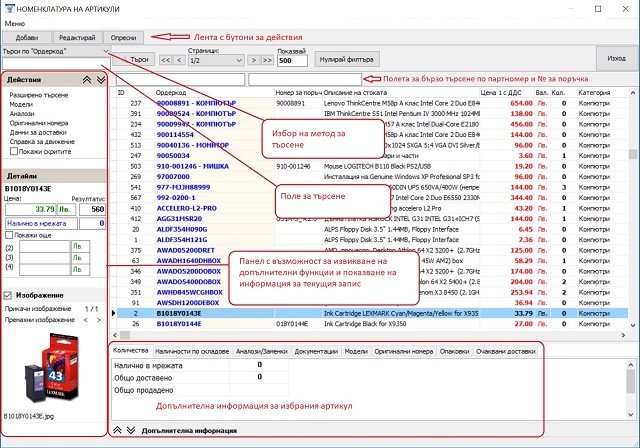Select row 90008891 - КОМПЮТЪР
640x448 pixels.
click(x=372, y=103)
